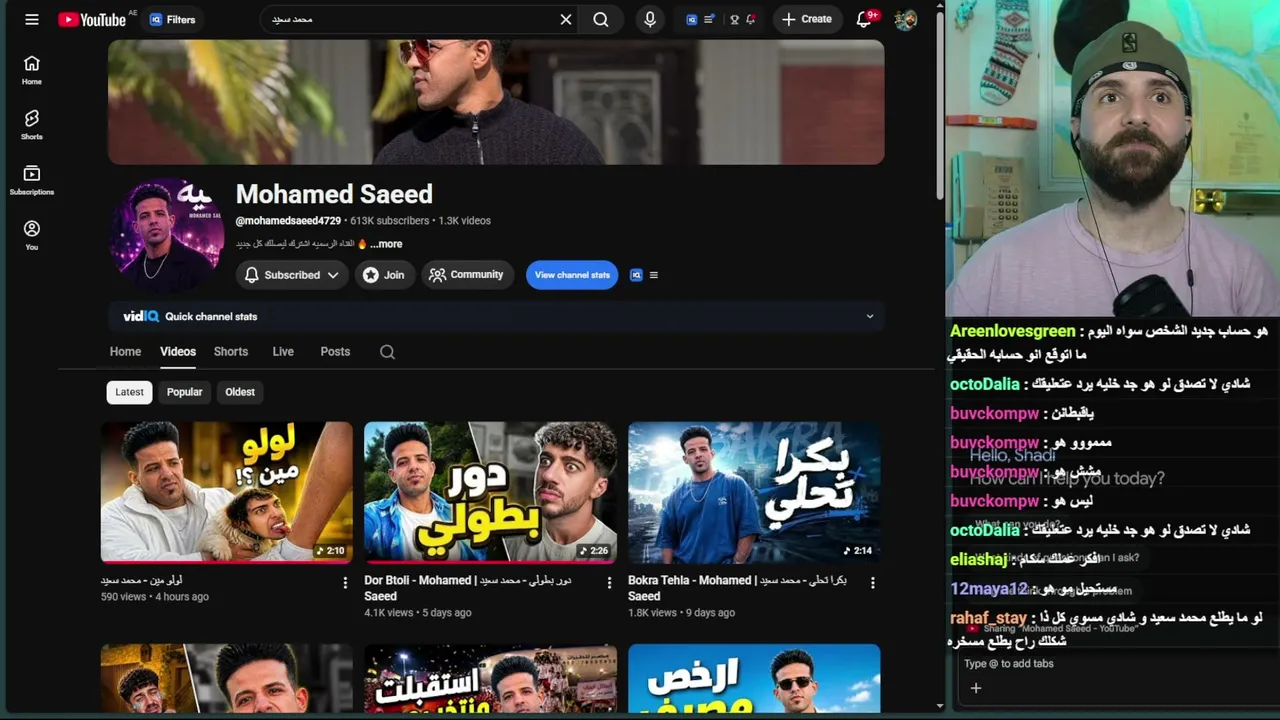1280x720 pixels.
Task: Switch to the channel Home tab
Action: (x=125, y=352)
